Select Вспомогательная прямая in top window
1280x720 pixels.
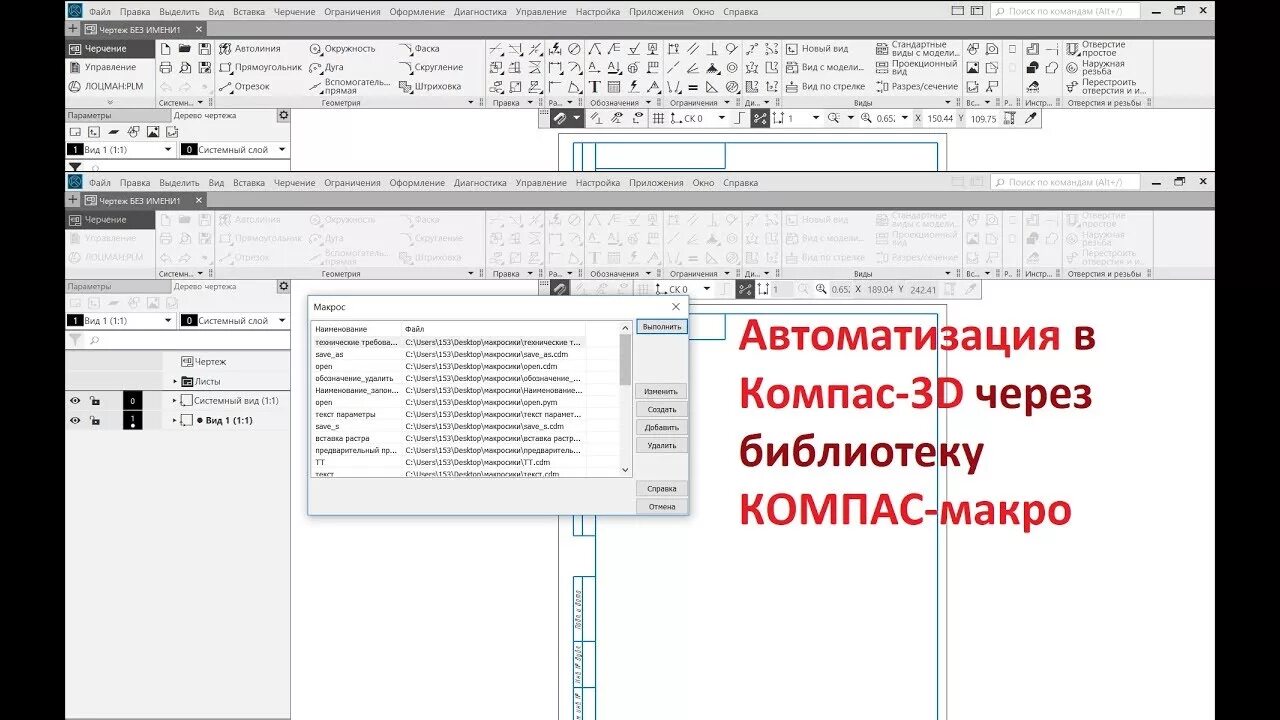(x=350, y=86)
